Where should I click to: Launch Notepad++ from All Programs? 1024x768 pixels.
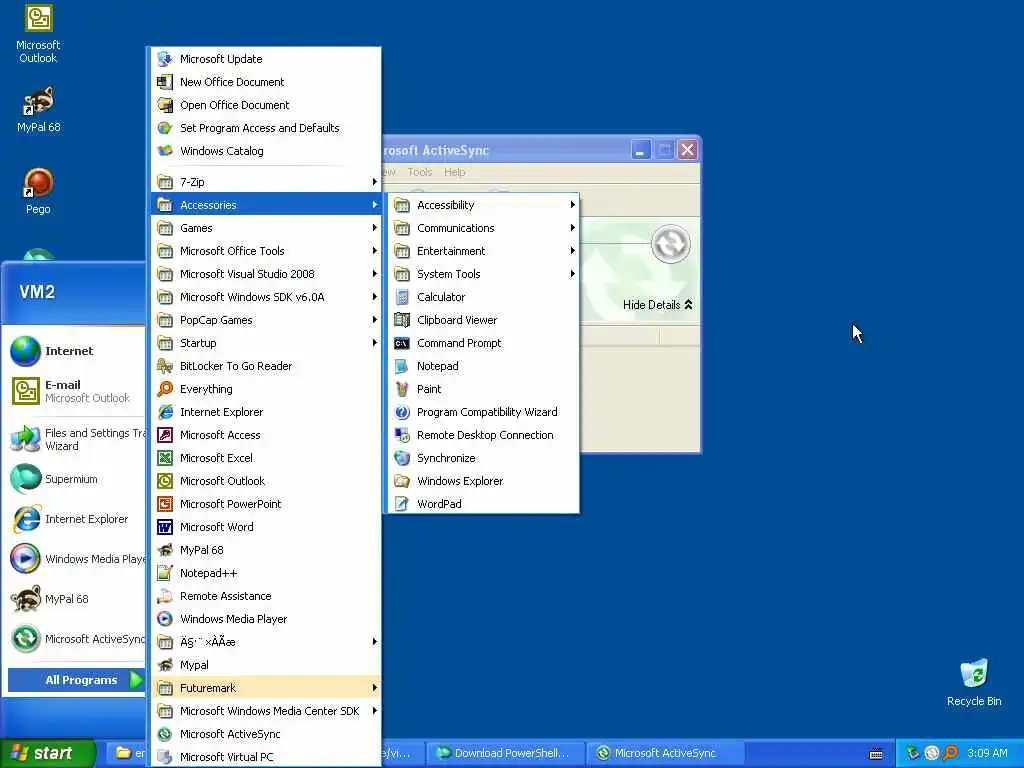pos(266,573)
